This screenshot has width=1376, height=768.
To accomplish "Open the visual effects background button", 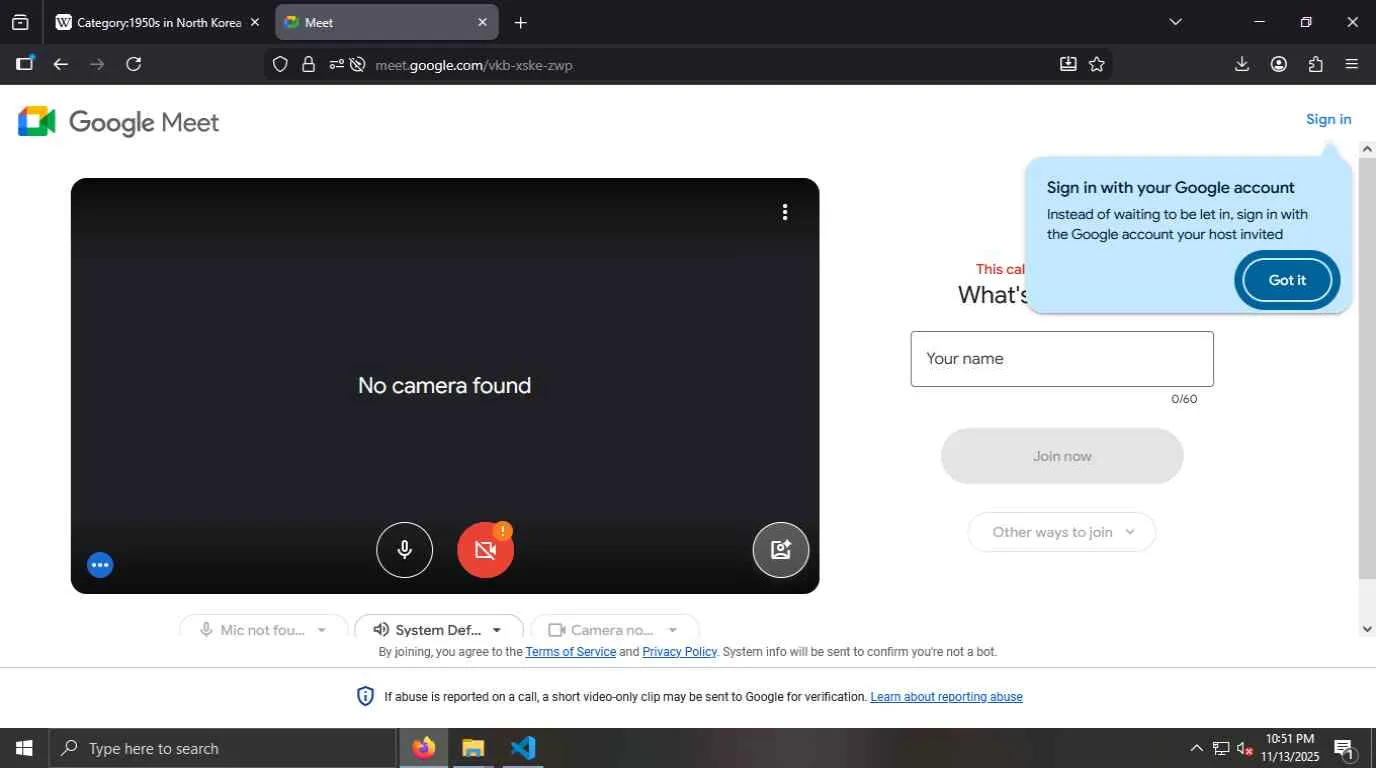I will [781, 550].
